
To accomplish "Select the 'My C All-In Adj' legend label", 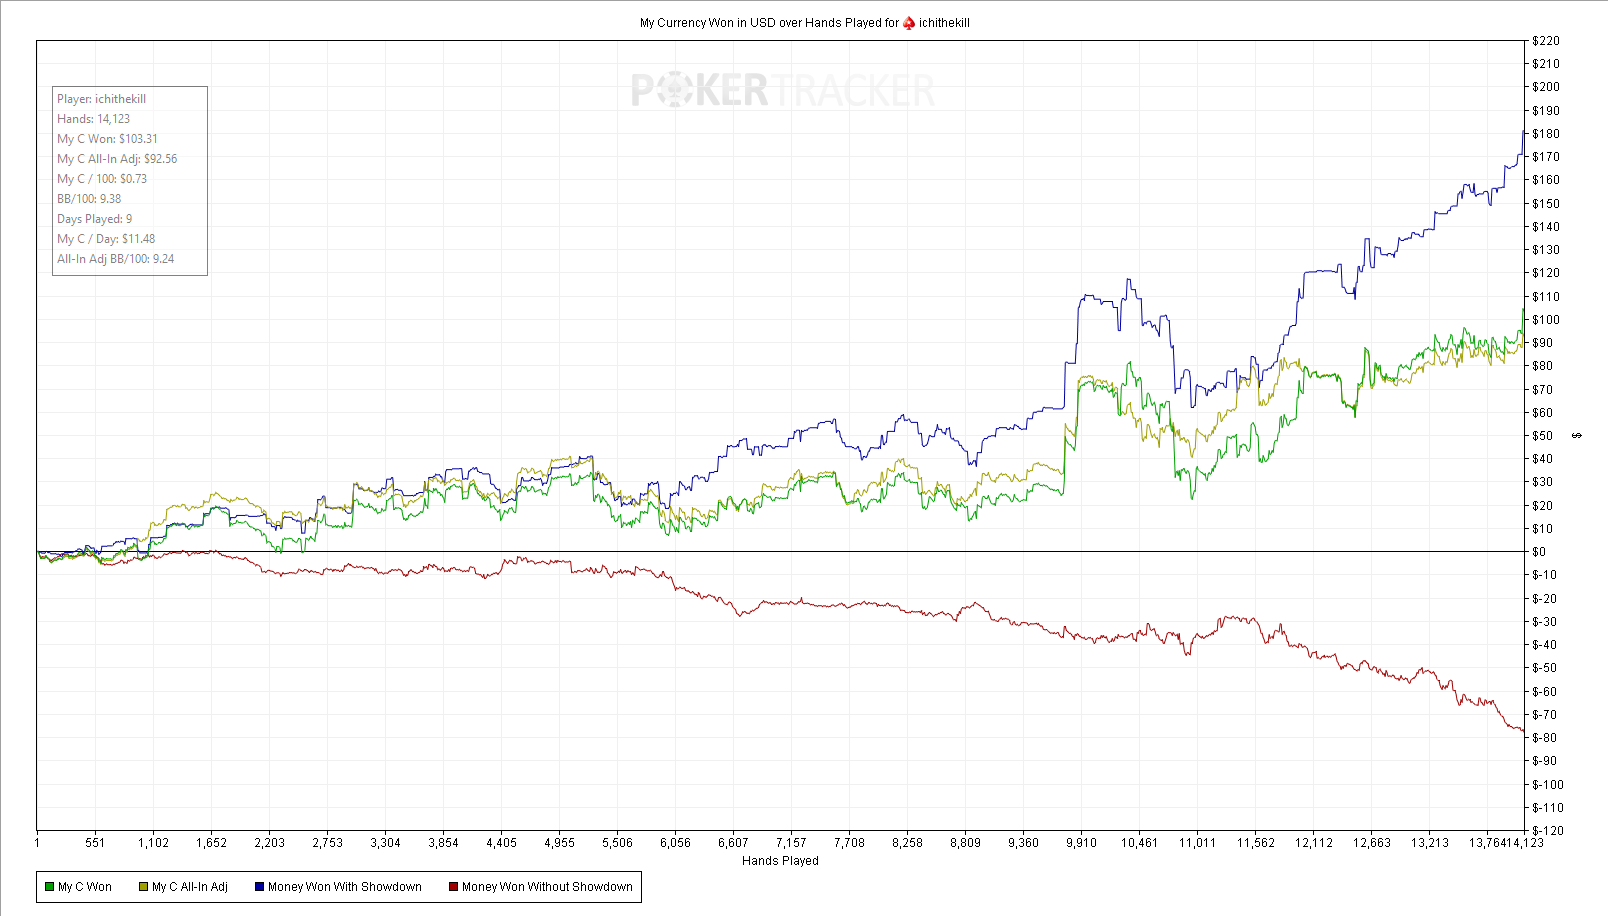I will tap(190, 887).
